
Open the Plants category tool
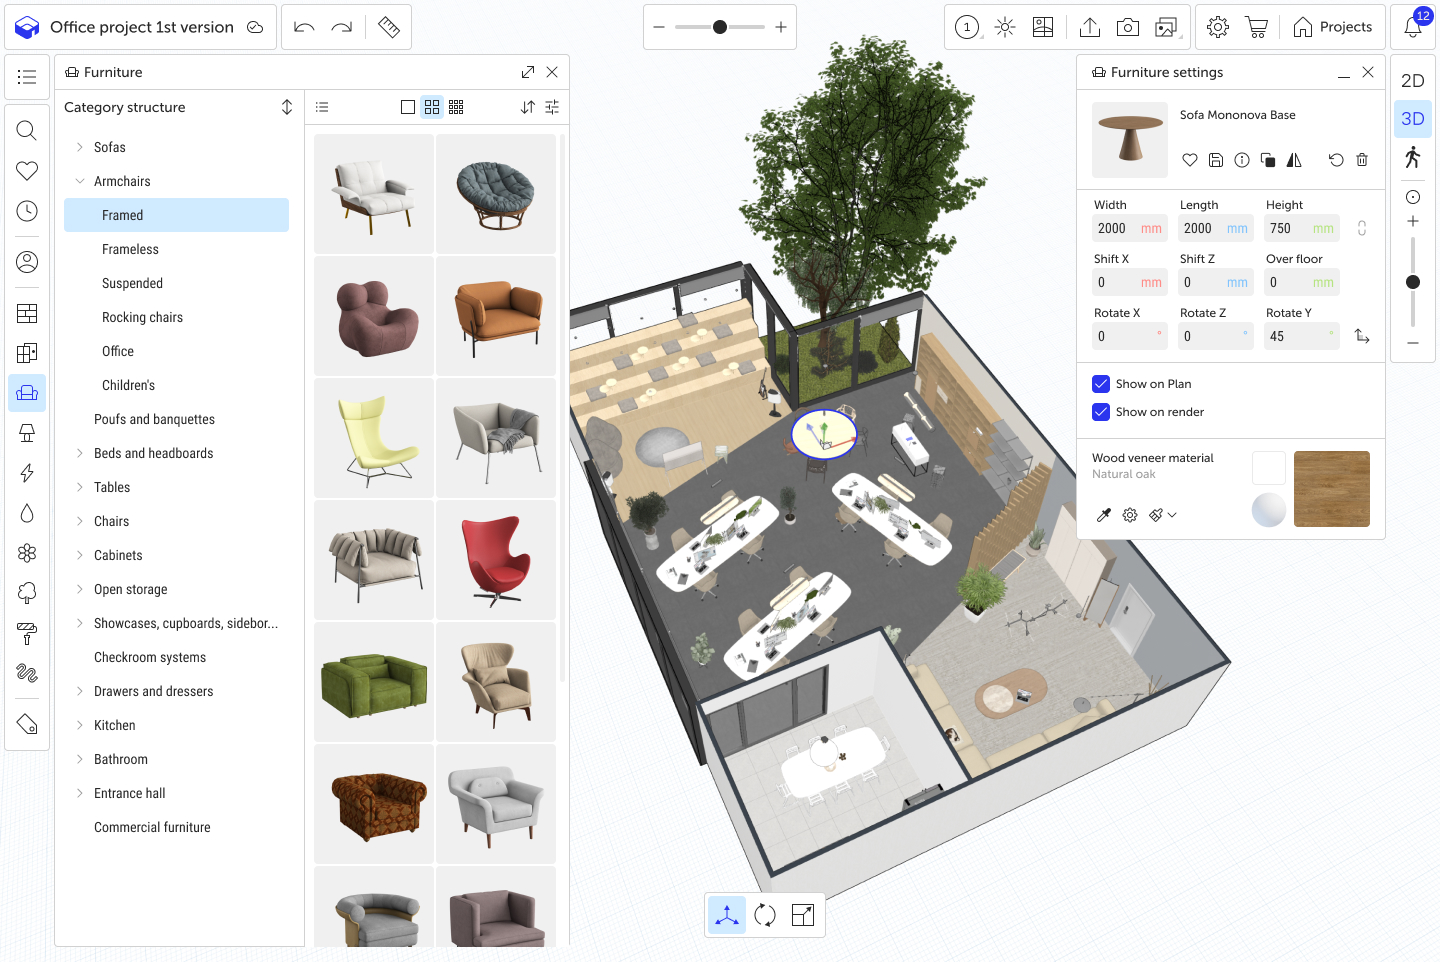point(27,593)
